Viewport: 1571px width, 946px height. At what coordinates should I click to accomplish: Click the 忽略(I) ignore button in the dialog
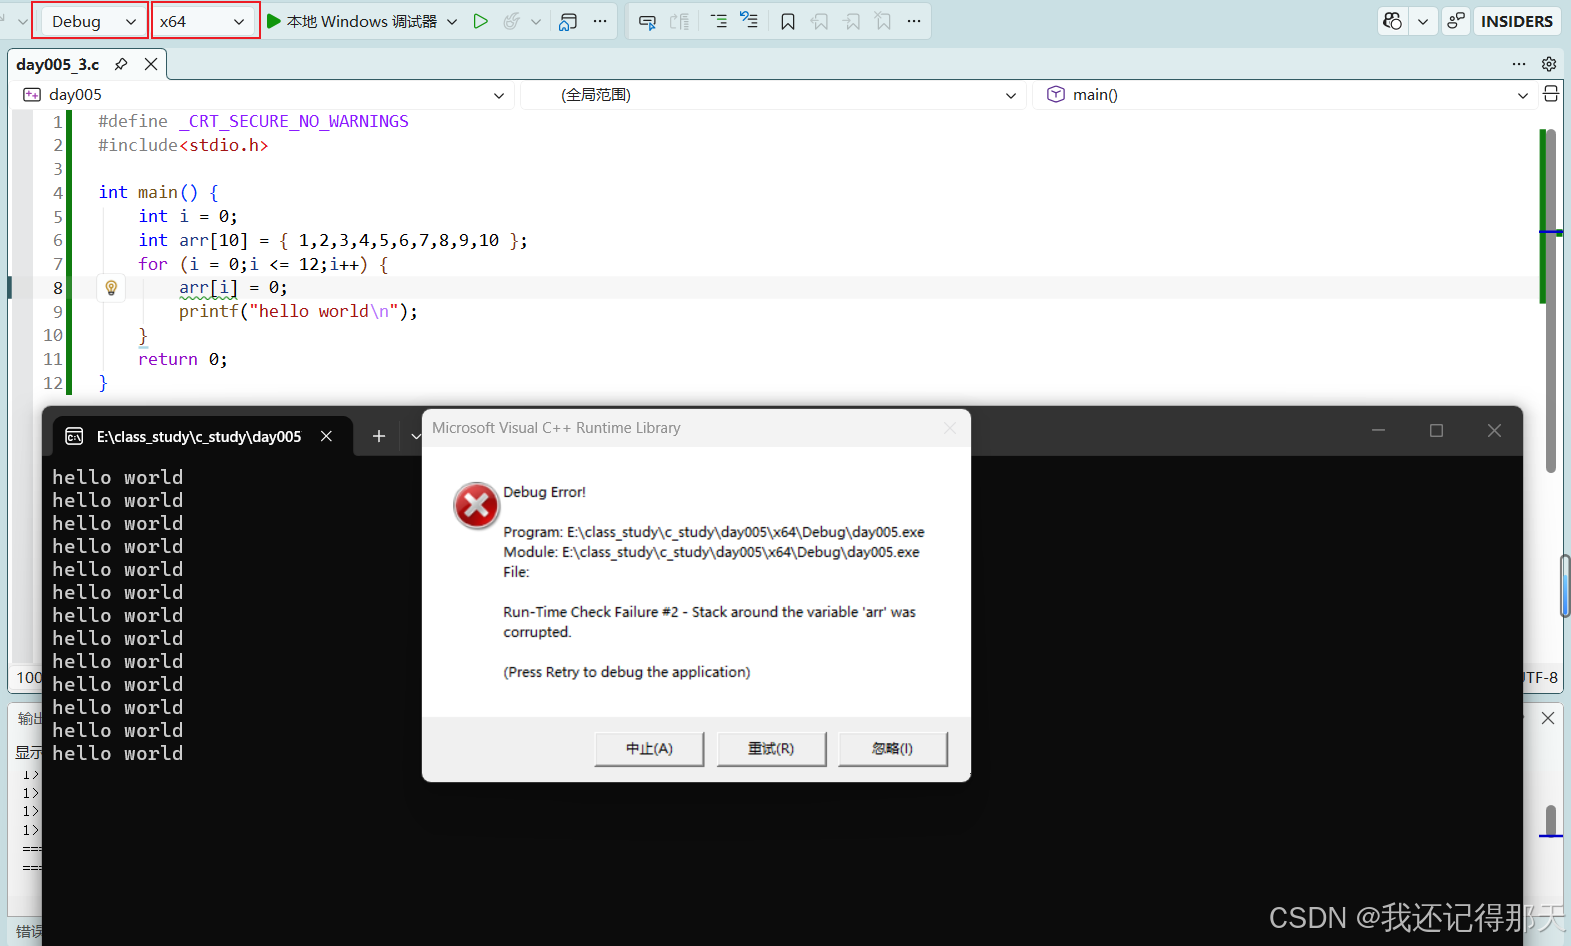point(892,749)
